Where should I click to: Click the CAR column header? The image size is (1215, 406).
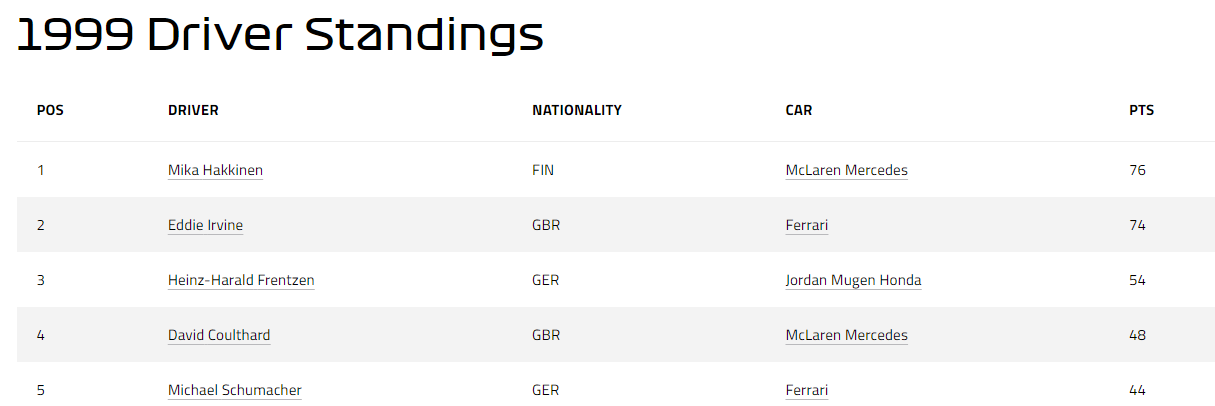799,110
